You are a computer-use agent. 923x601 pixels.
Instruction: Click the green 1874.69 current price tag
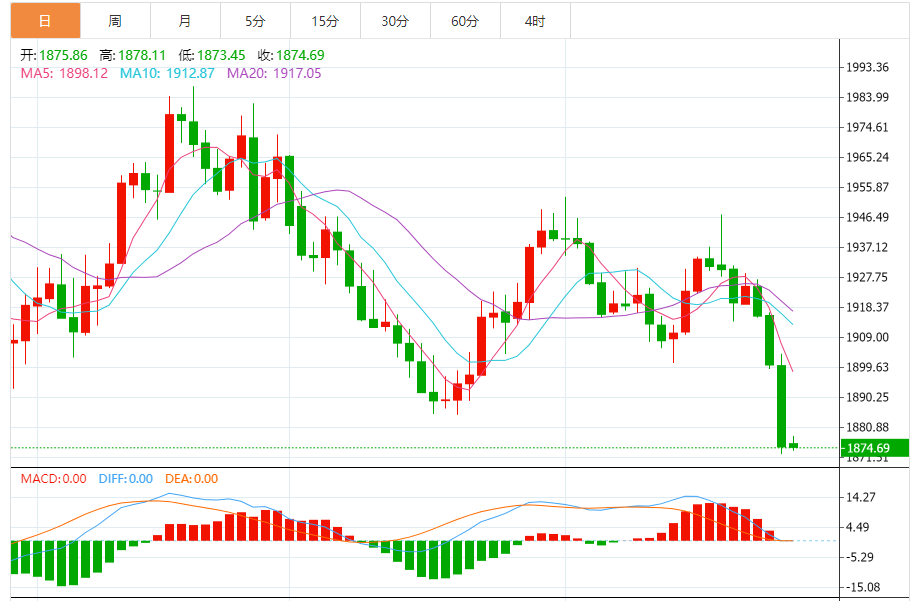(x=875, y=448)
